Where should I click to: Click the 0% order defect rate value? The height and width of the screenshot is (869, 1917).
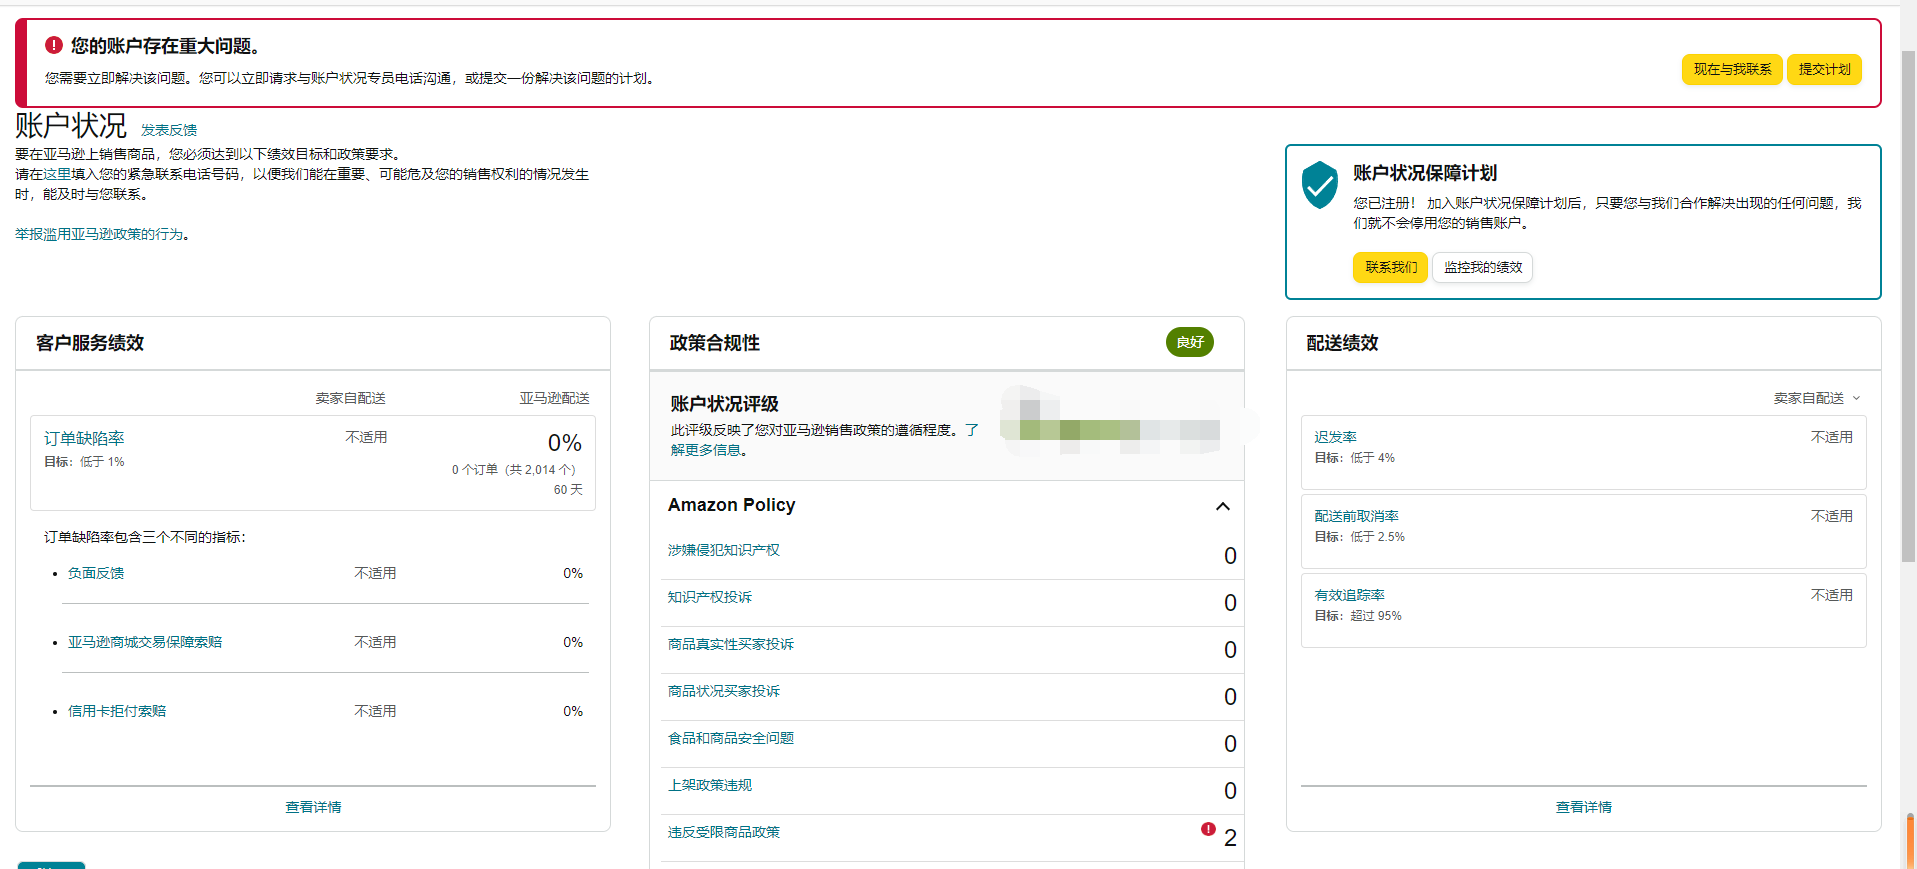tap(565, 443)
